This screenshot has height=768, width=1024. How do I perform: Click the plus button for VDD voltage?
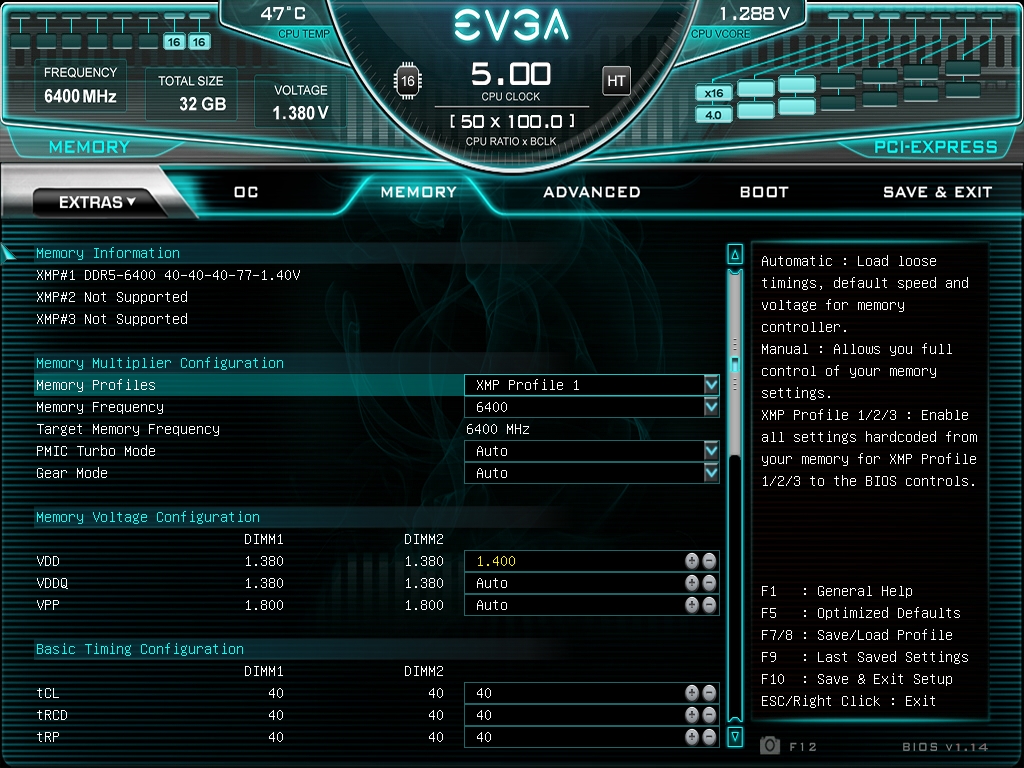692,560
